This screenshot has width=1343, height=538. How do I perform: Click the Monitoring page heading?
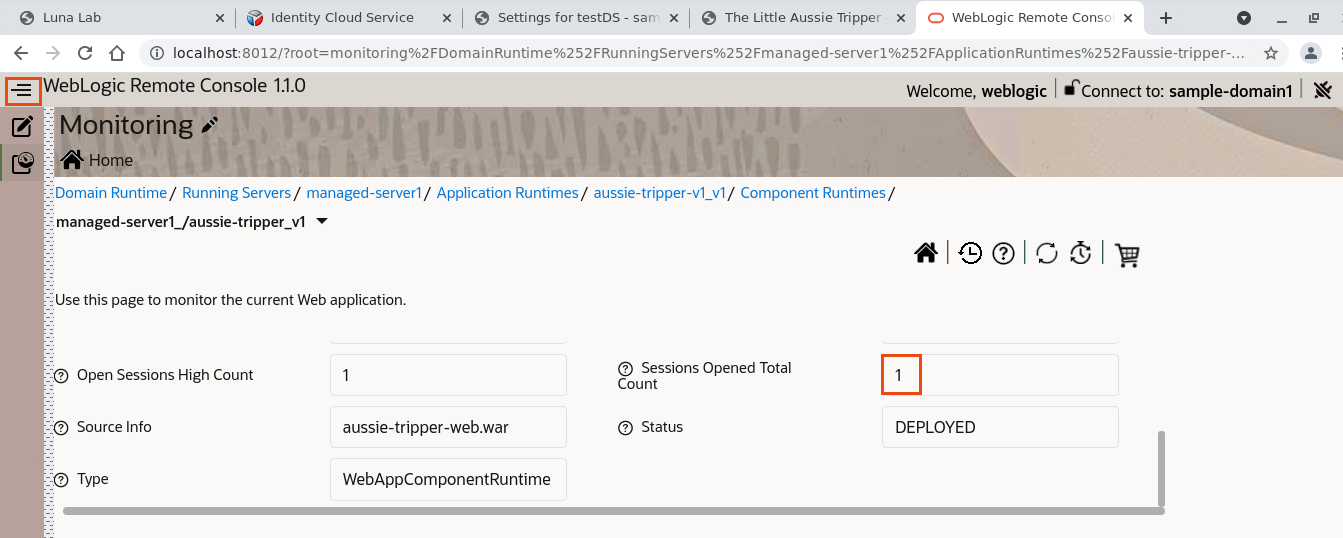[126, 125]
